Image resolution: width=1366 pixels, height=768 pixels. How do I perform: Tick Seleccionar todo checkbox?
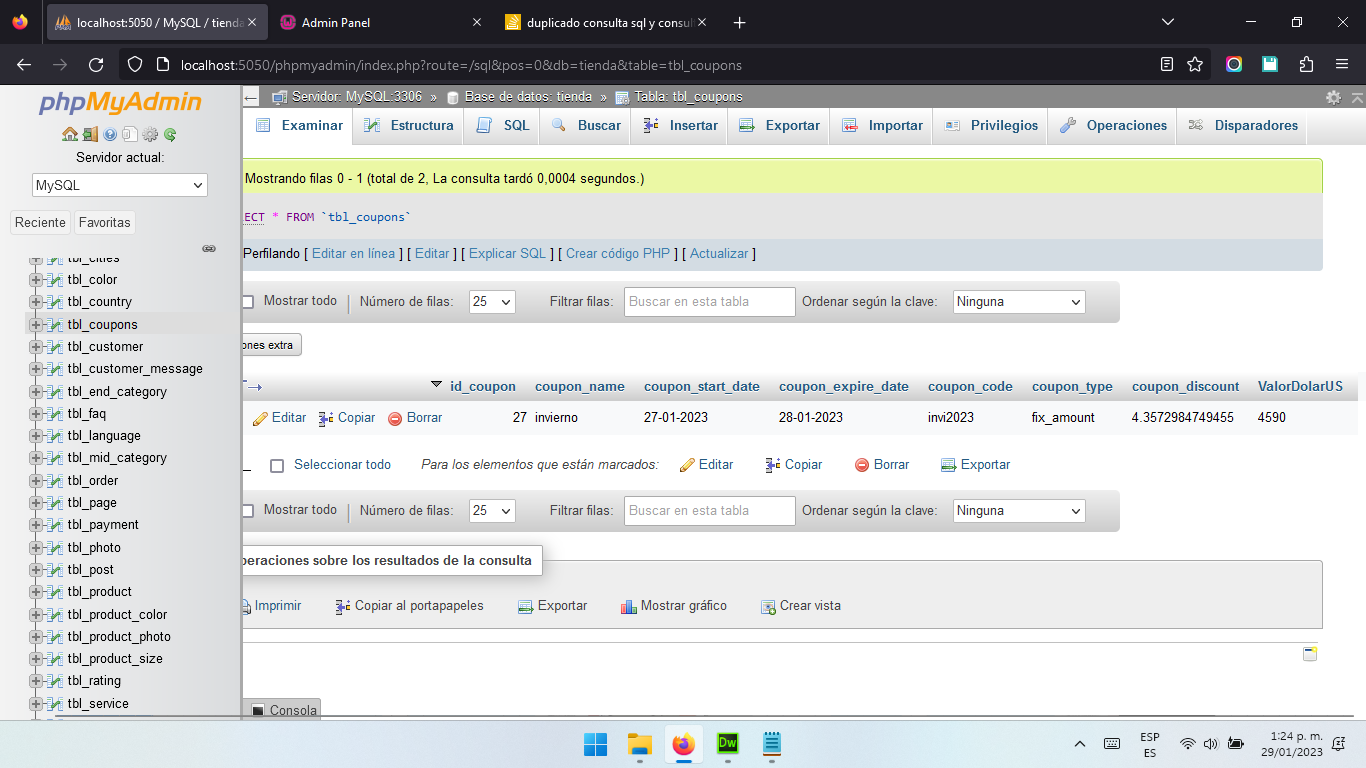(277, 465)
